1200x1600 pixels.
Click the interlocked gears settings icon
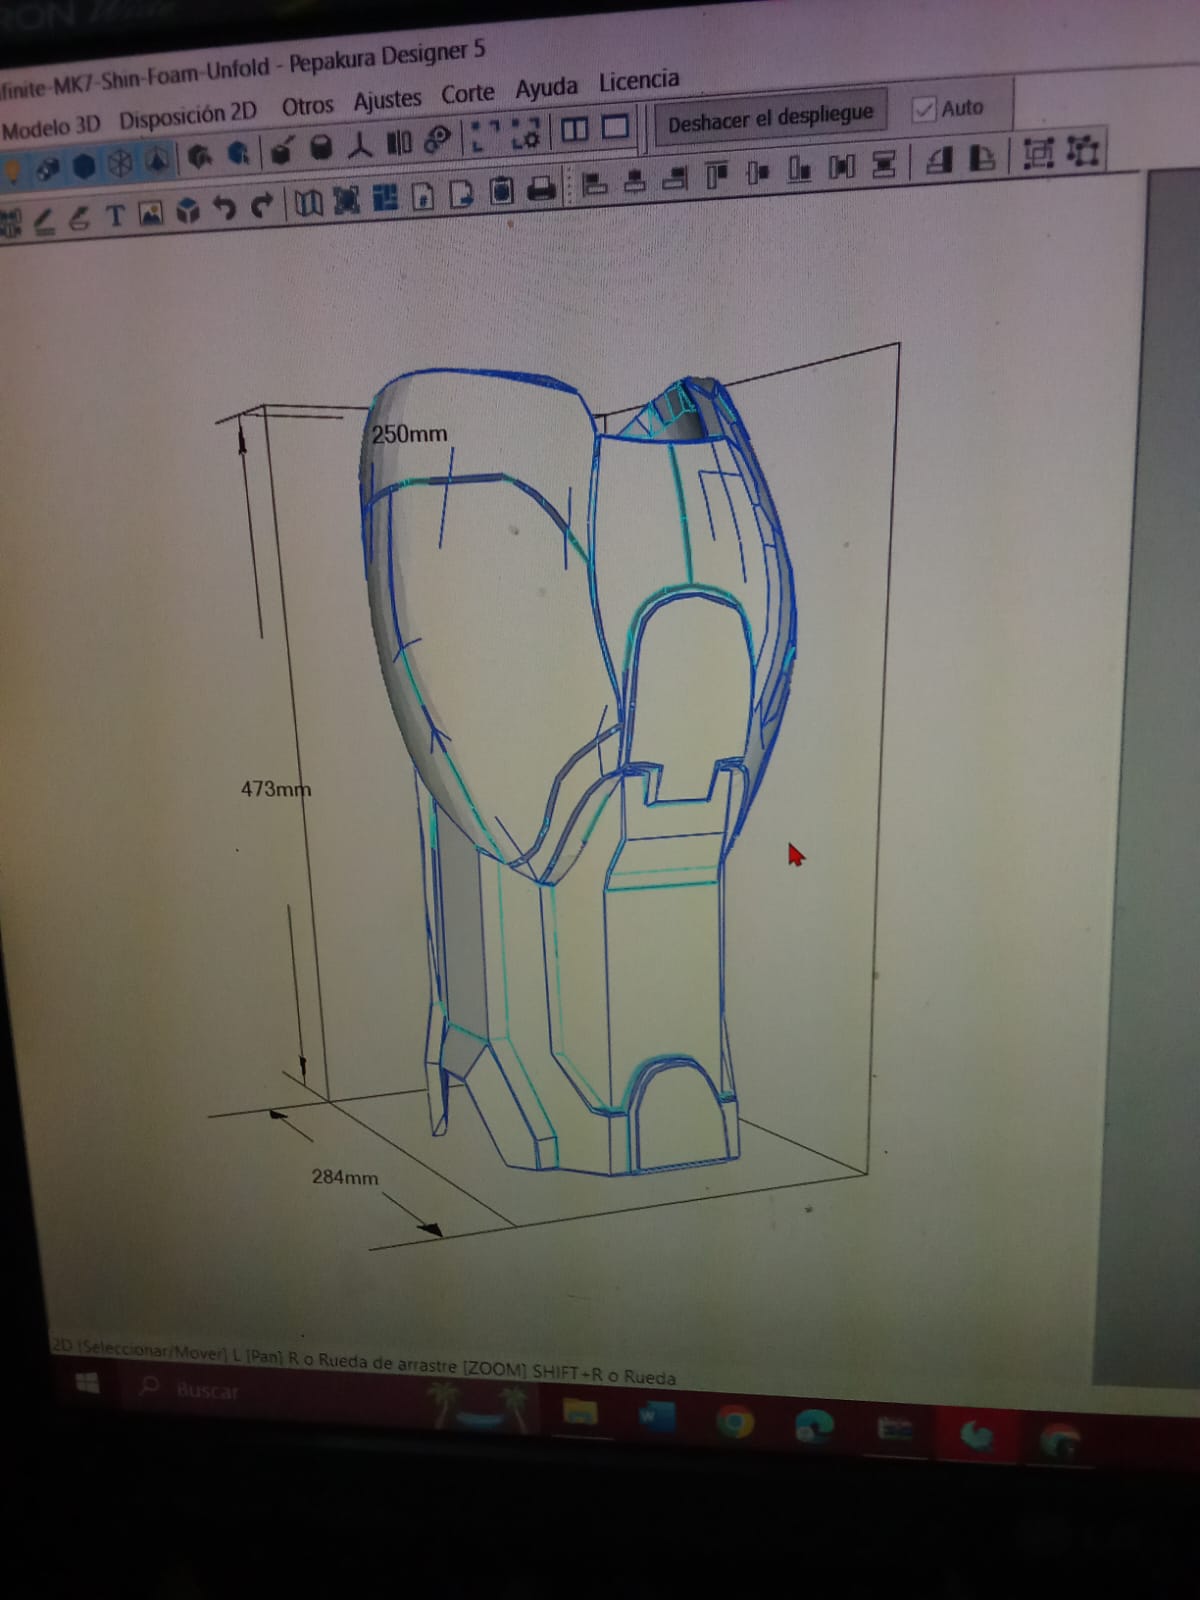(x=437, y=139)
